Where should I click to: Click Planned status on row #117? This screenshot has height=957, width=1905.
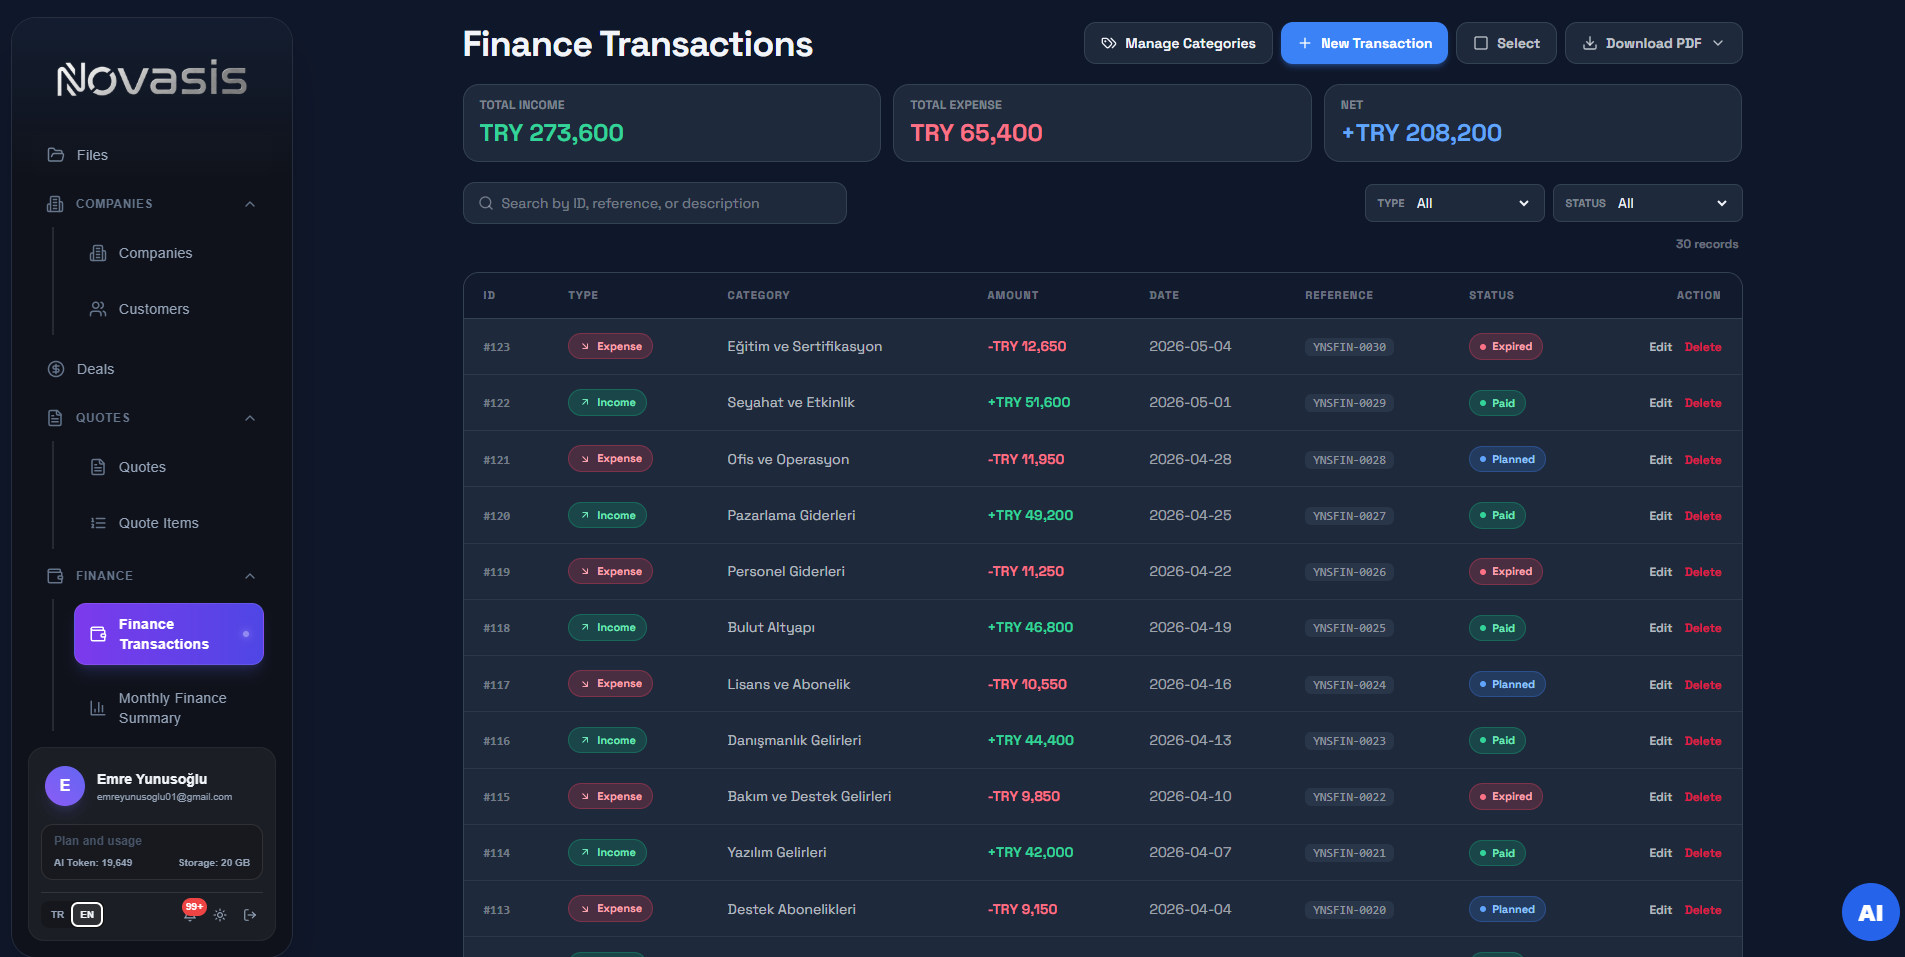point(1507,684)
